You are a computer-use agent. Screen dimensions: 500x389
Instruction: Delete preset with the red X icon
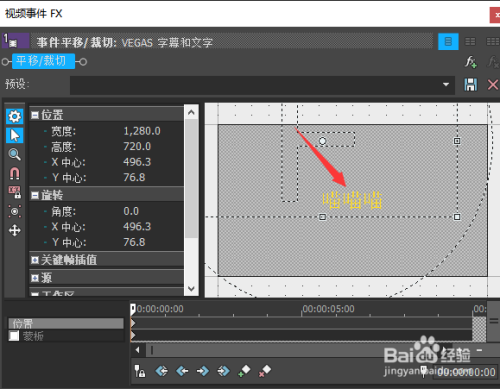pos(493,85)
